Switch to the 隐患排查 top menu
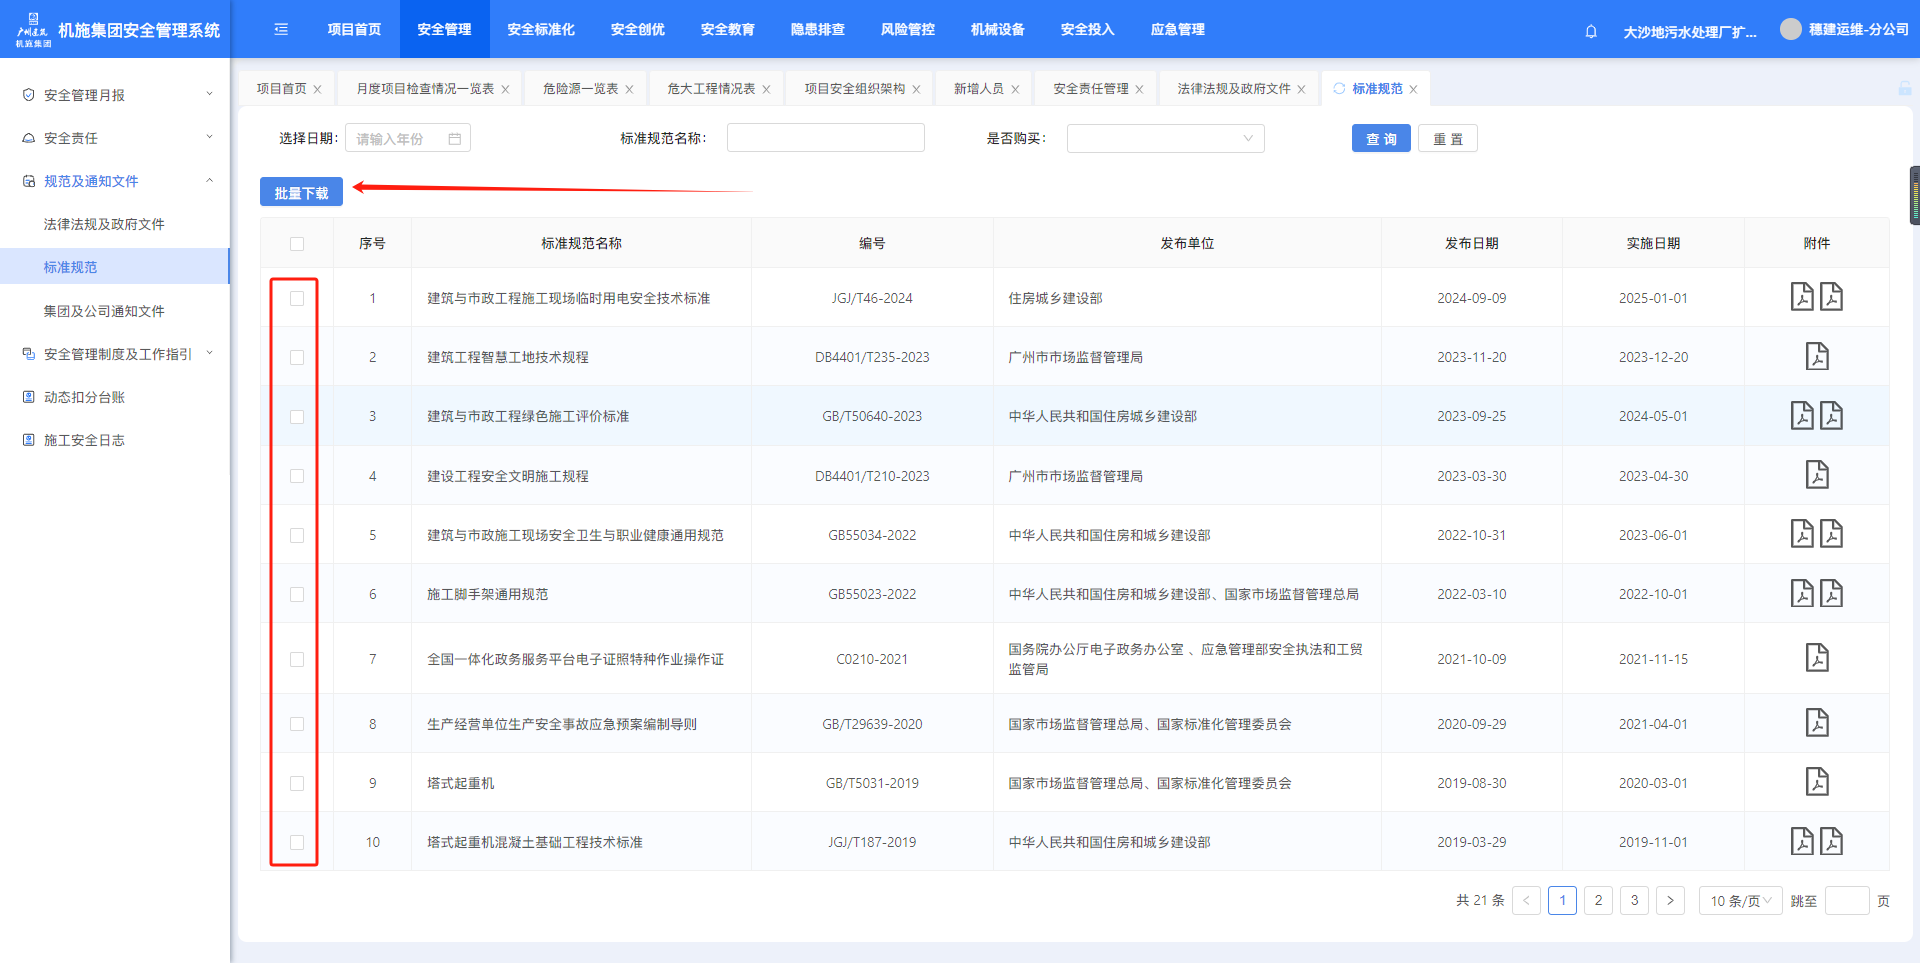The height and width of the screenshot is (963, 1920). pyautogui.click(x=817, y=30)
